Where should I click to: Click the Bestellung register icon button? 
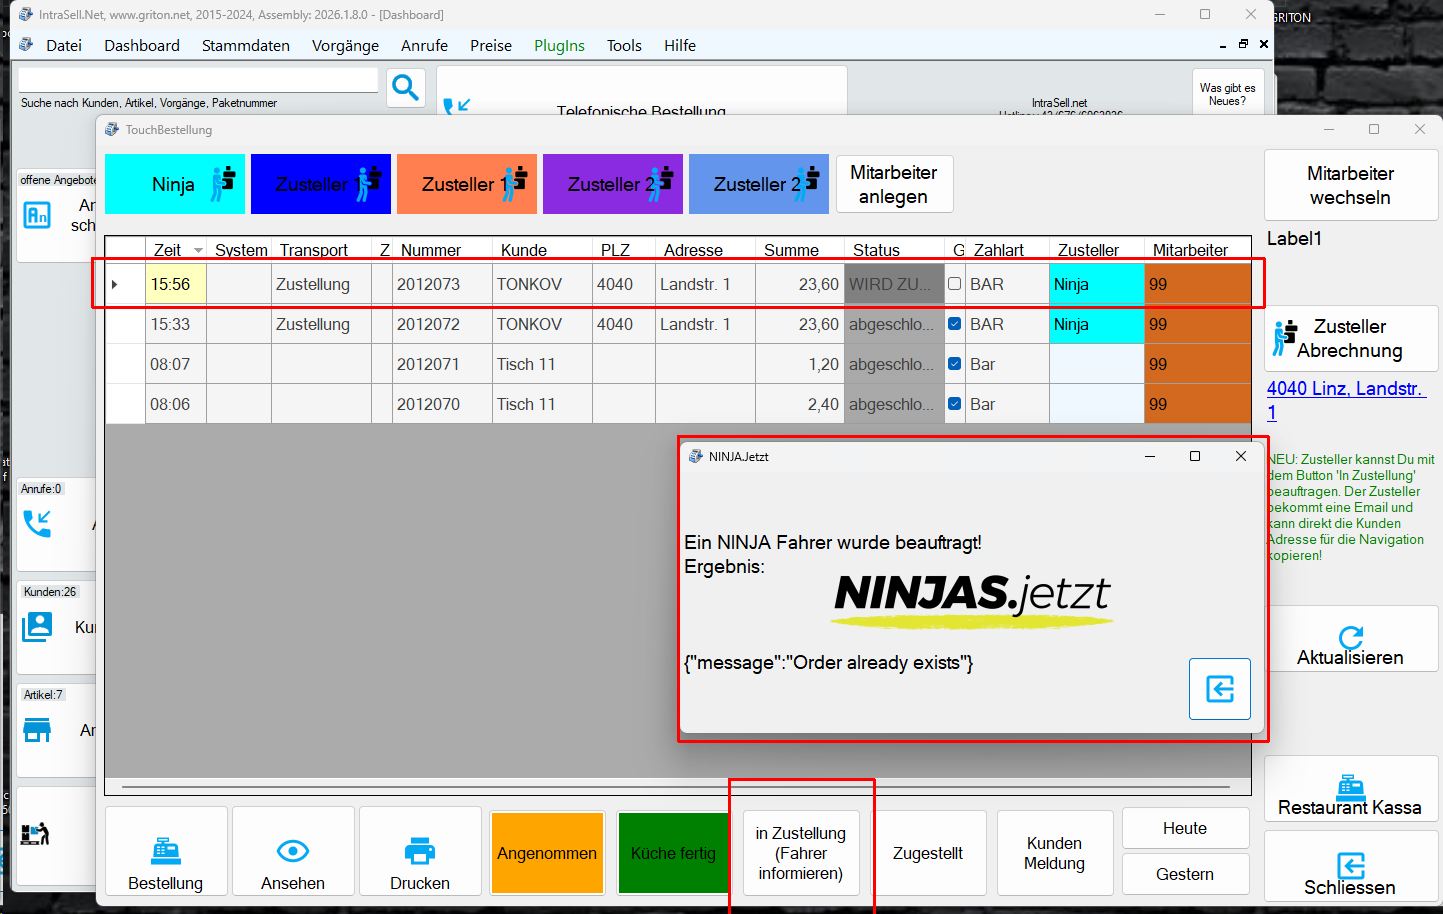(166, 852)
